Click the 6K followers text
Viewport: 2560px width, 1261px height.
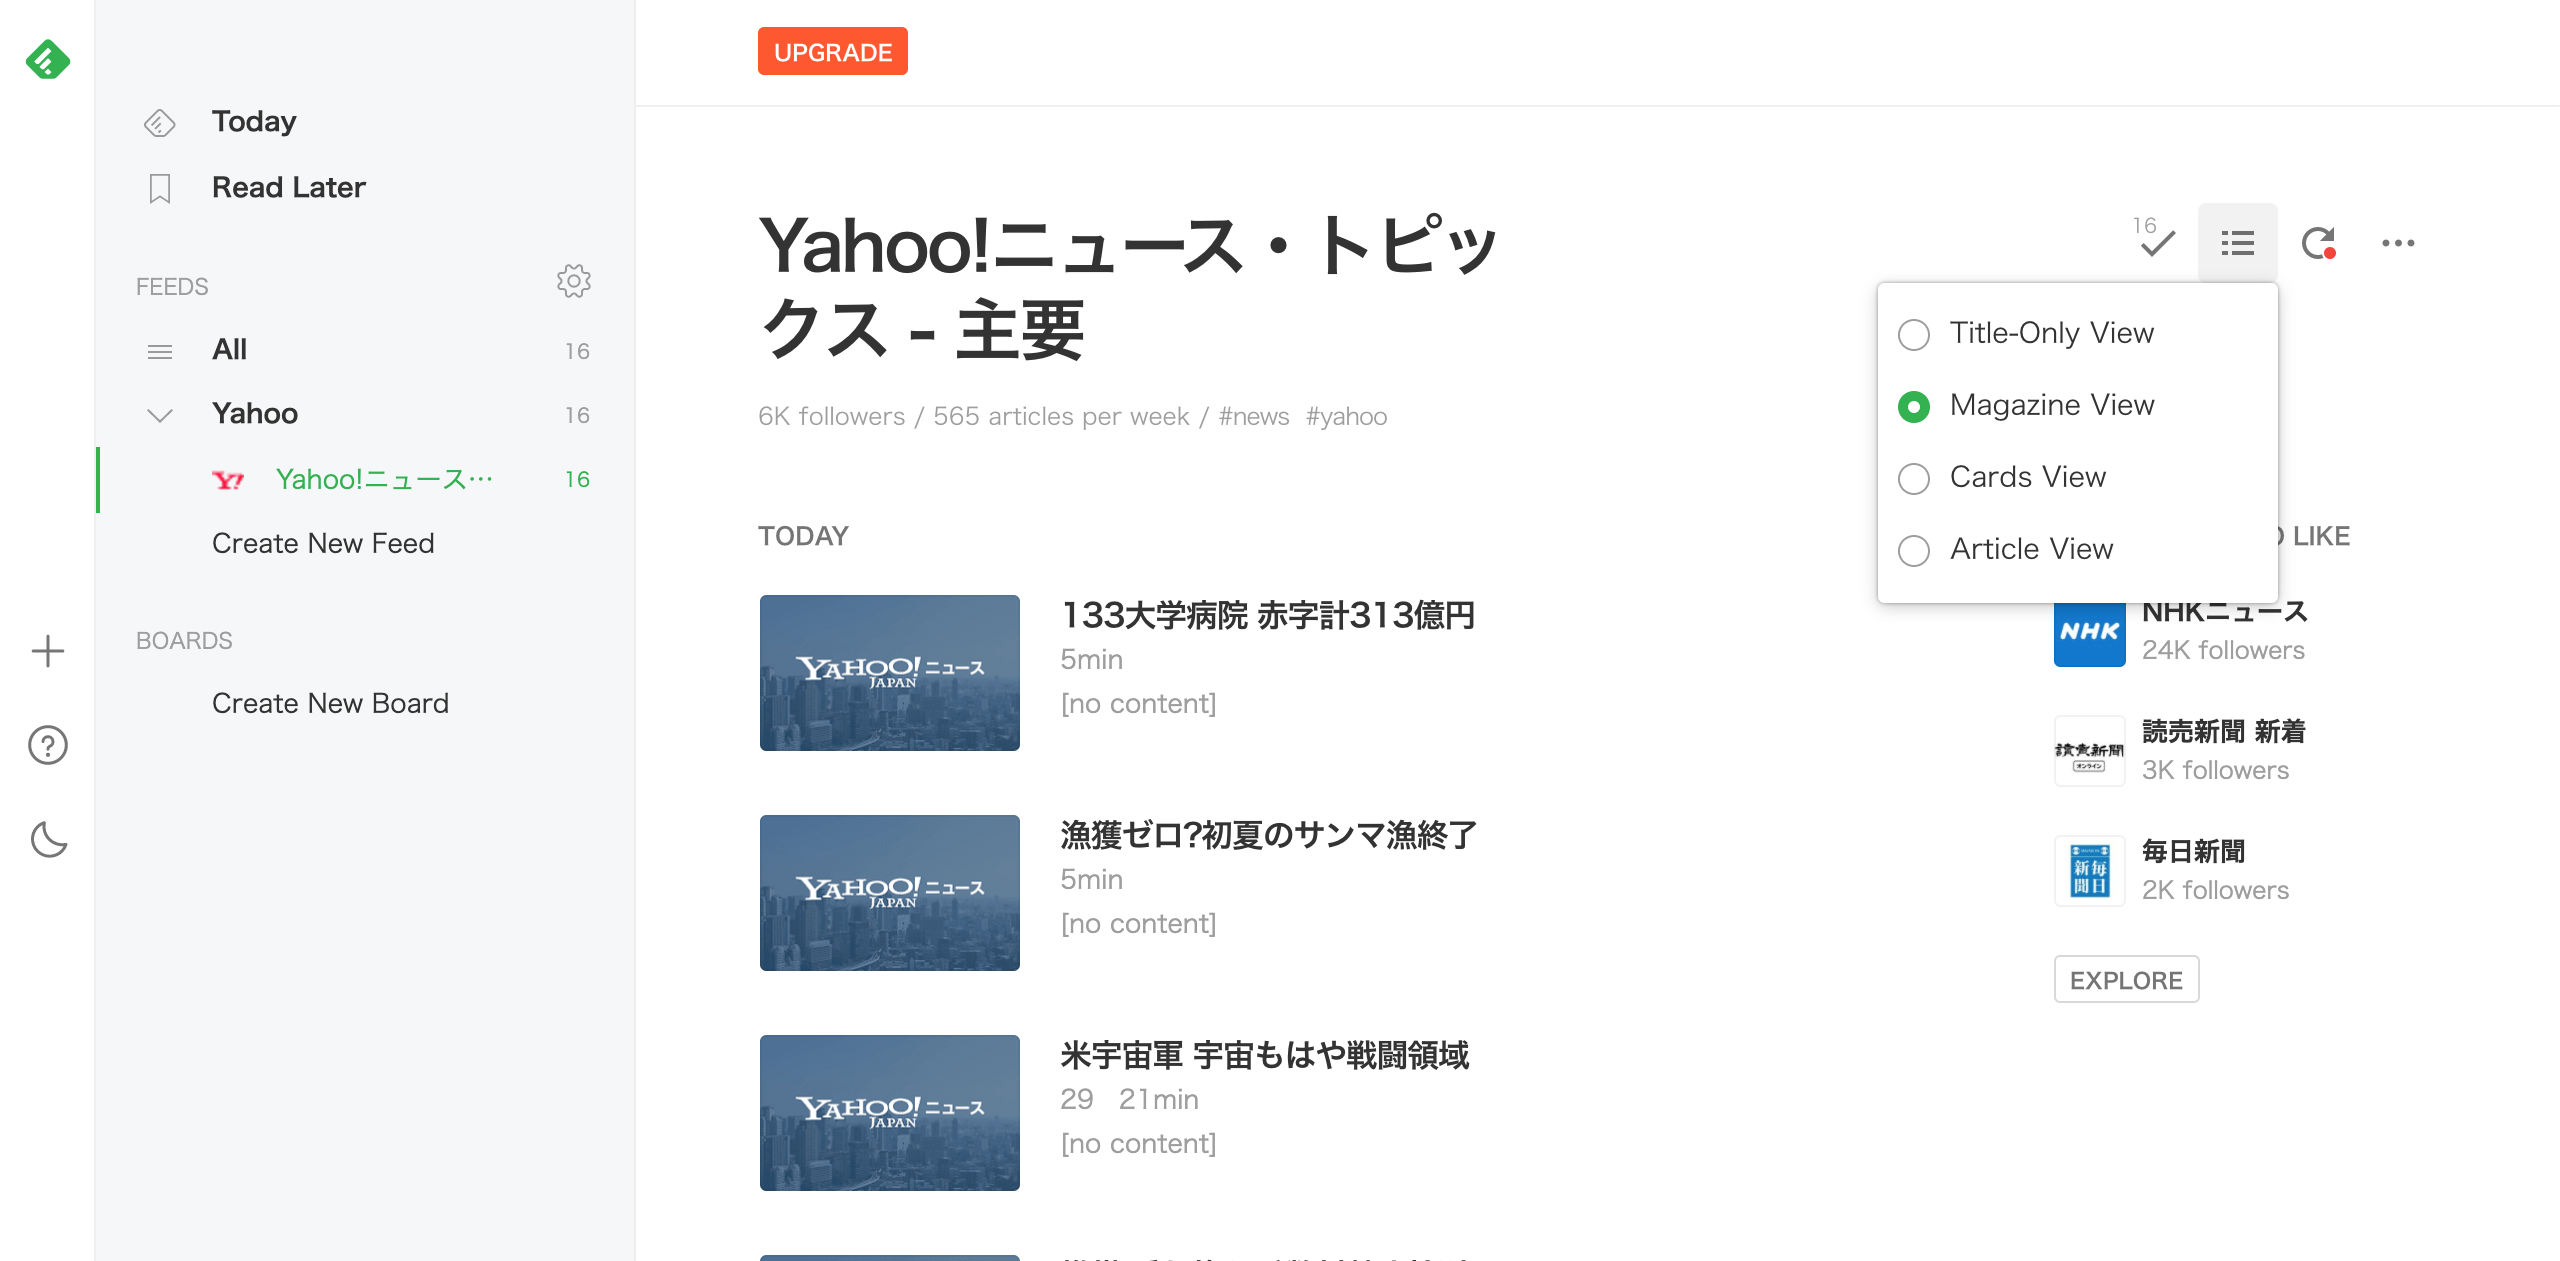click(x=831, y=416)
